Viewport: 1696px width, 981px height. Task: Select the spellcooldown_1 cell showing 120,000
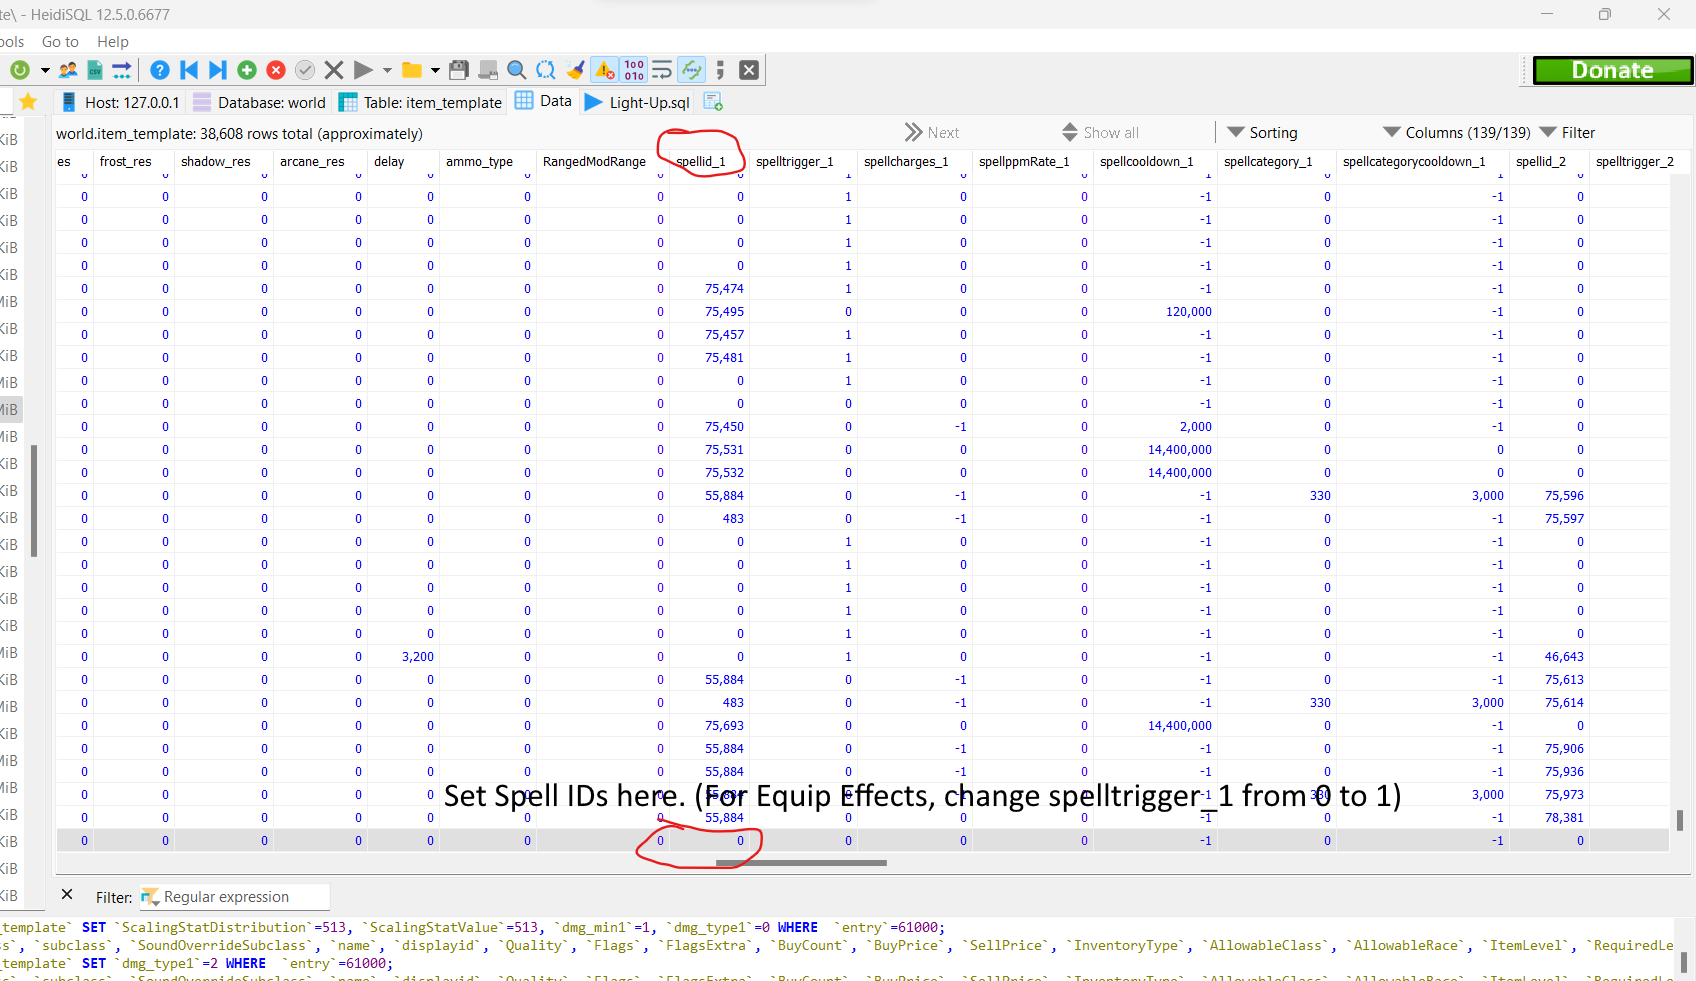tap(1154, 312)
